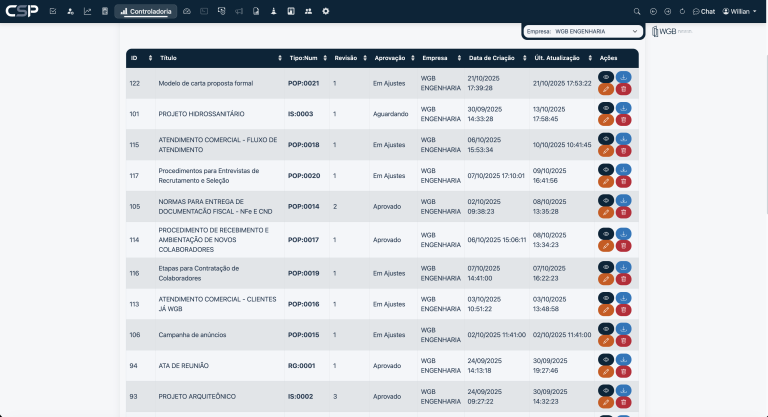
Task: Edit the POP:0019 Etapas para Contratação row
Action: tap(606, 279)
